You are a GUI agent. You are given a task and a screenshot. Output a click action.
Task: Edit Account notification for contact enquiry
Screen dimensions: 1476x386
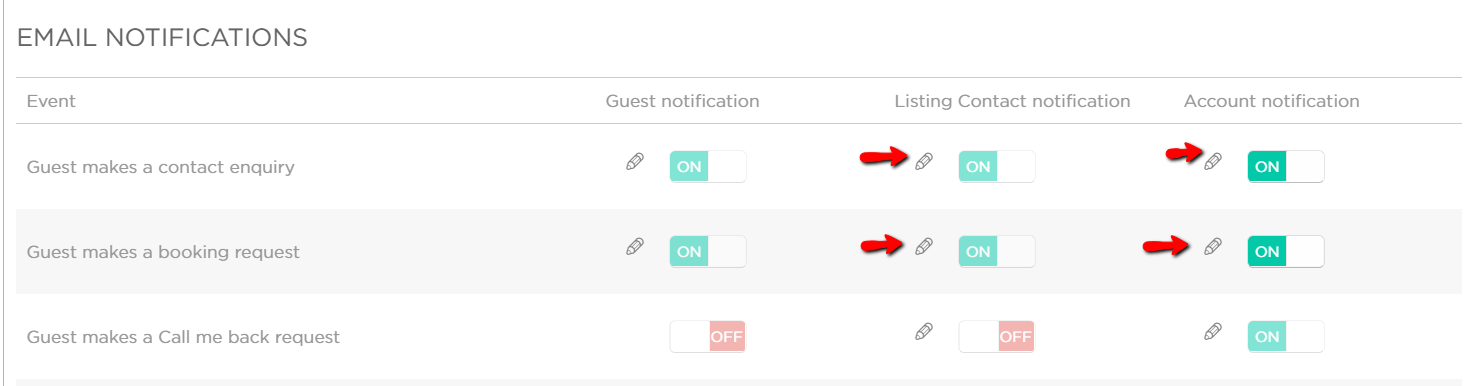pos(1213,161)
